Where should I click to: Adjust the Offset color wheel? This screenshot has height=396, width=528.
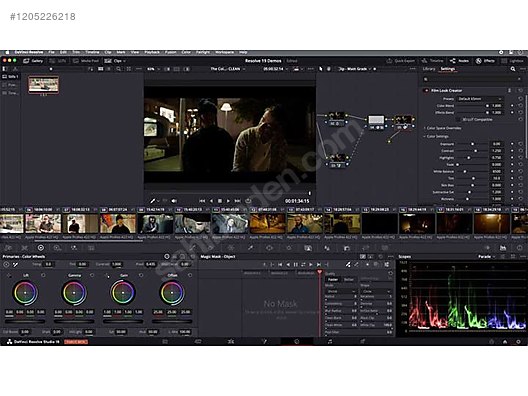(172, 293)
